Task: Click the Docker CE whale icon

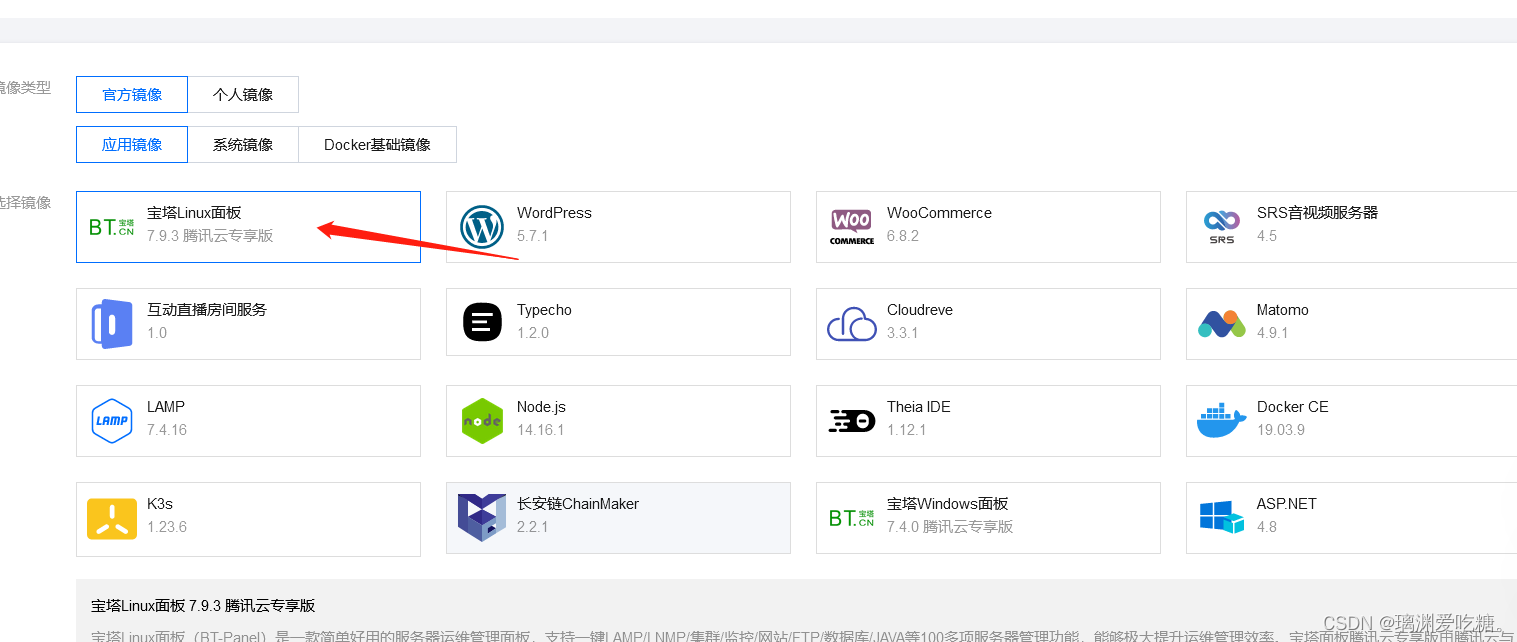Action: click(x=1221, y=420)
